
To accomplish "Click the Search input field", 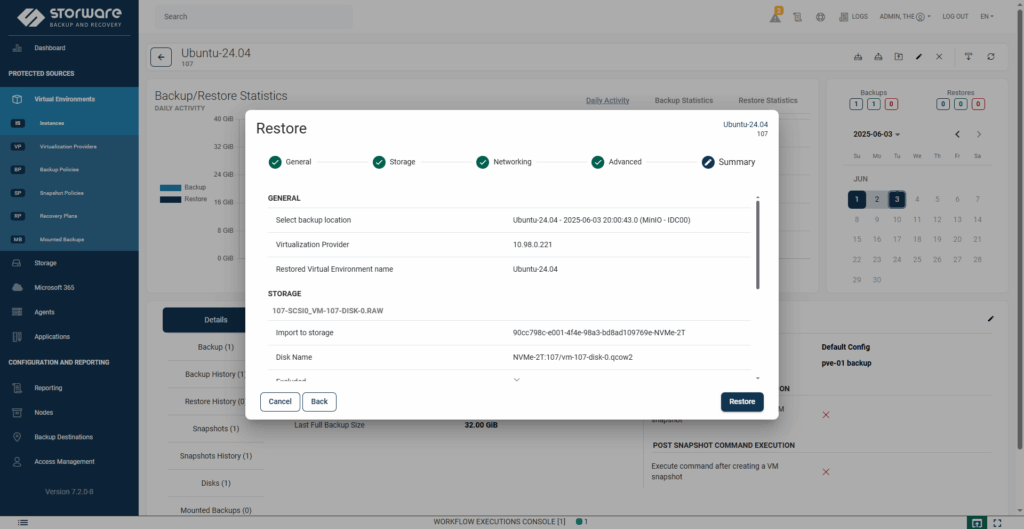I will click(x=255, y=17).
